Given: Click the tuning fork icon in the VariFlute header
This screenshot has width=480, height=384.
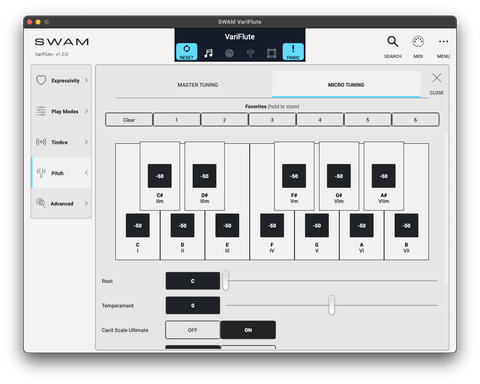Looking at the screenshot, I should 251,53.
